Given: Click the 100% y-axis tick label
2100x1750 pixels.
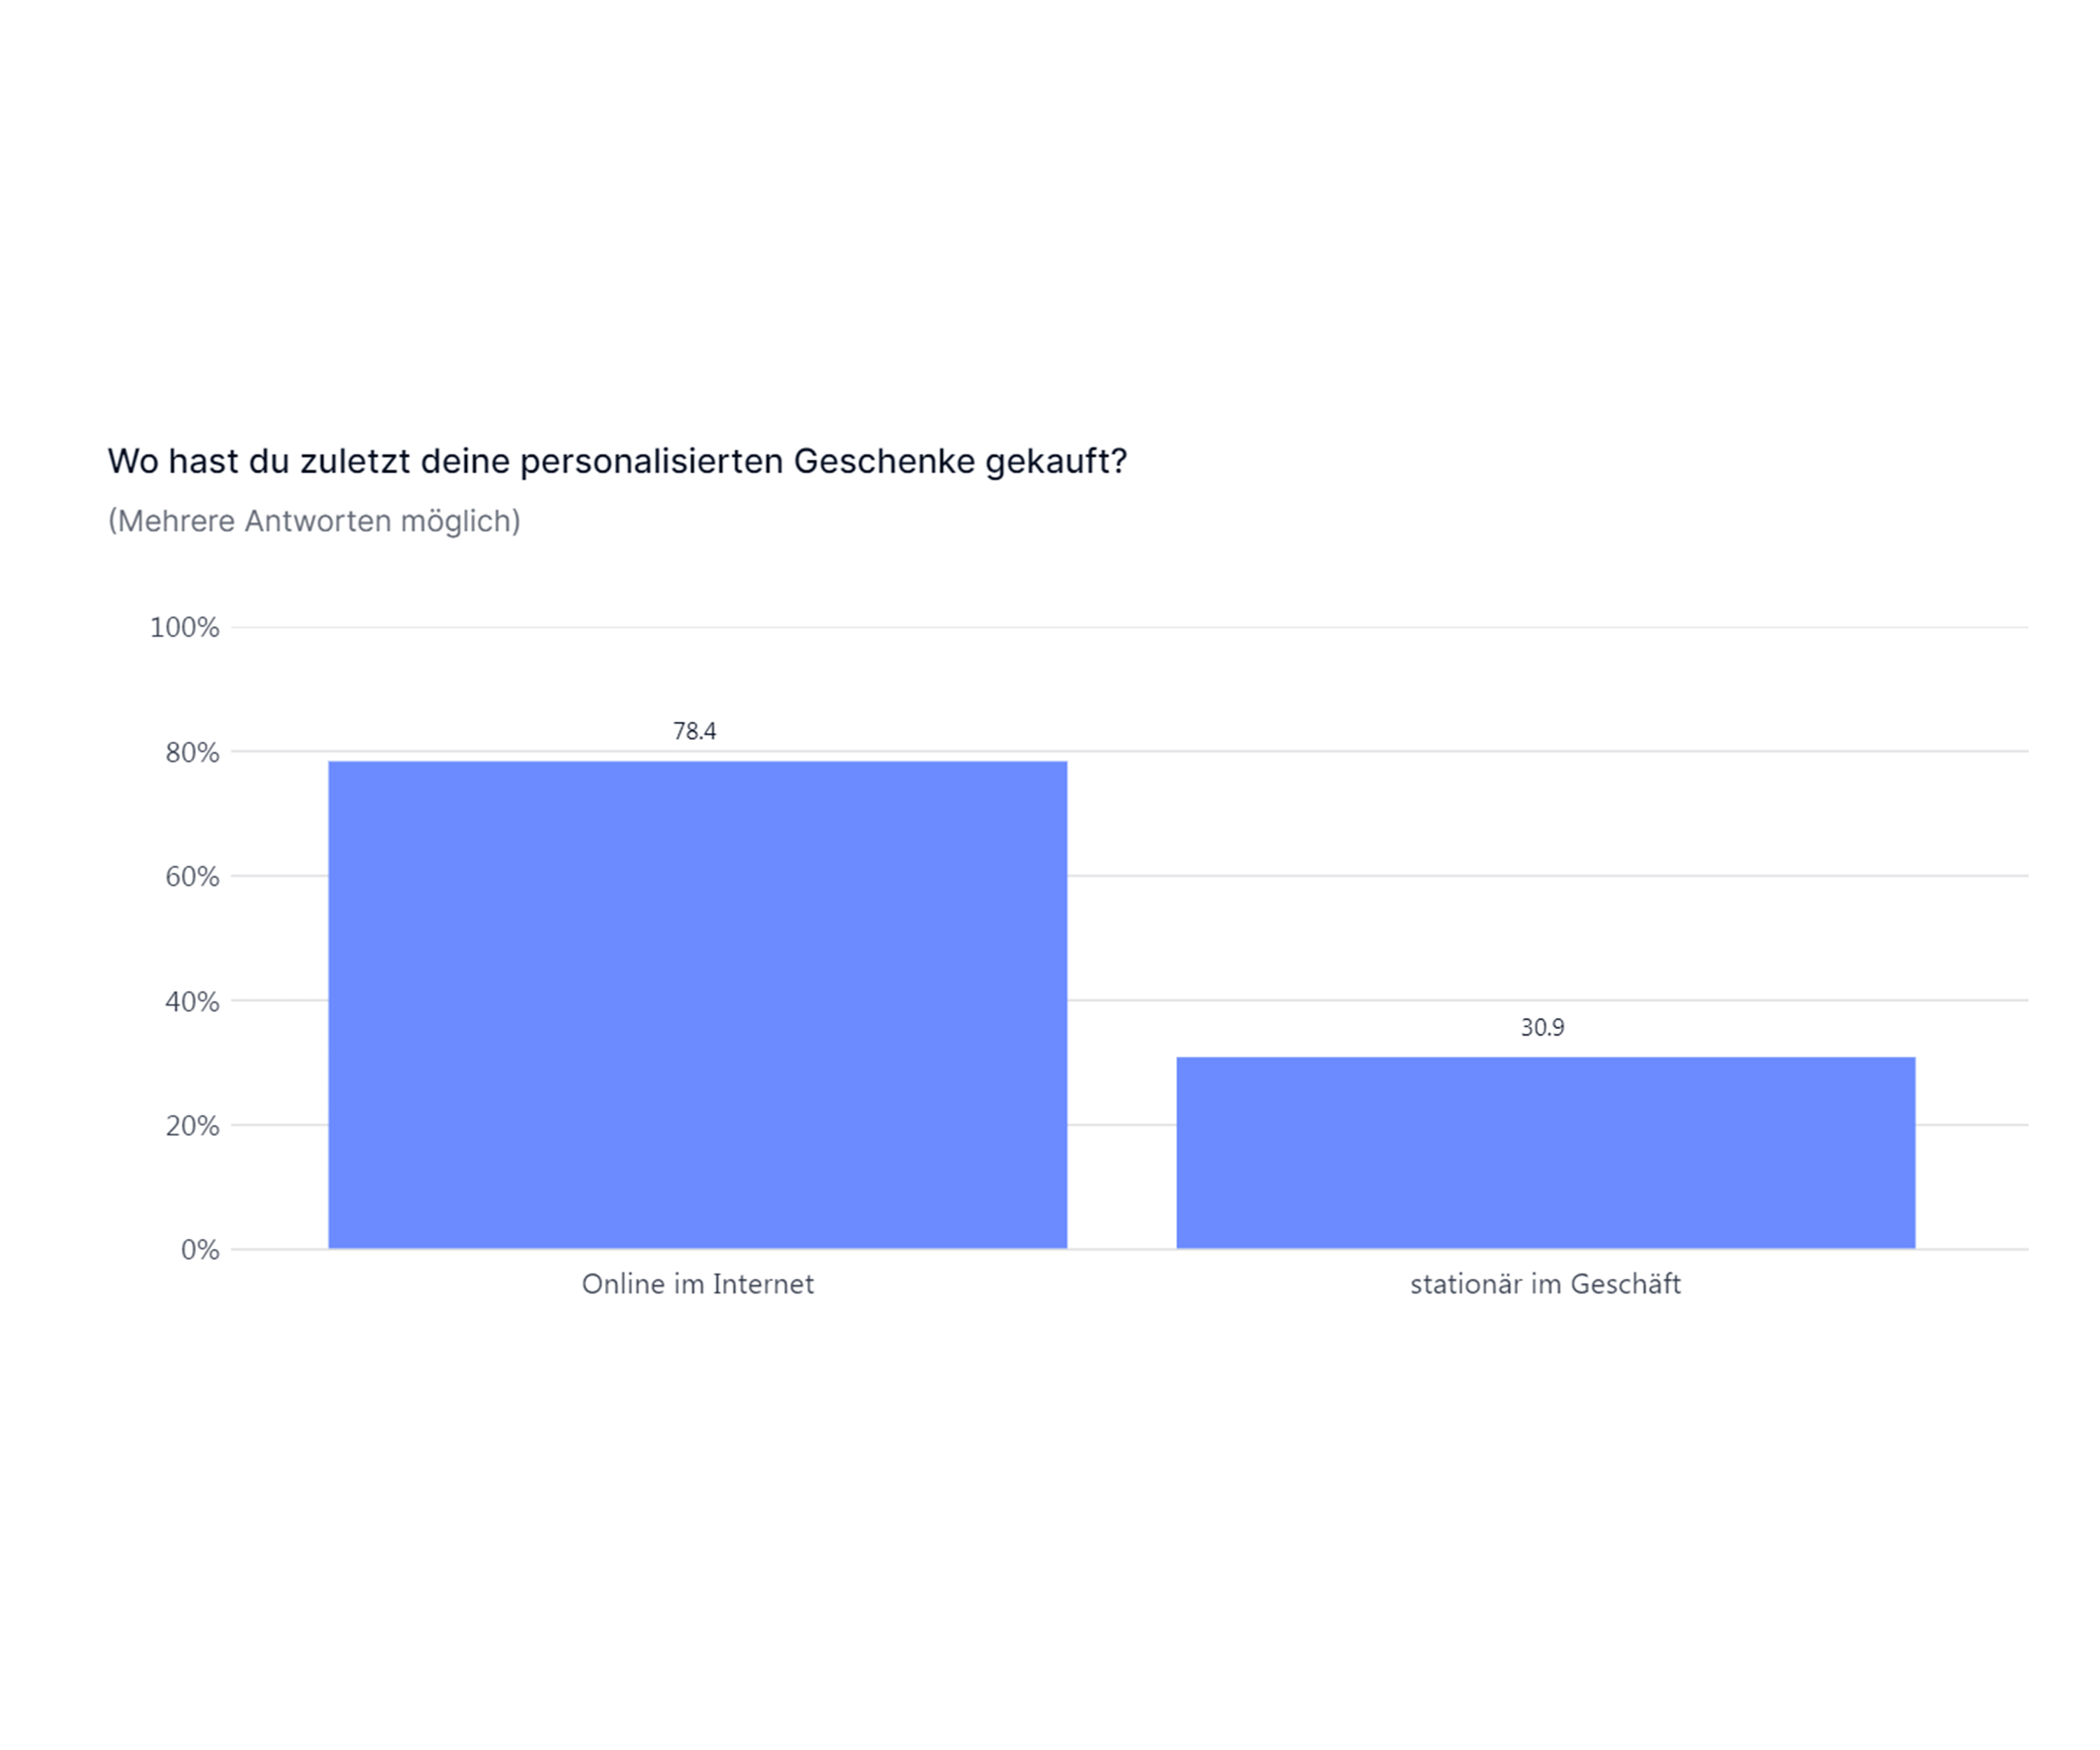Looking at the screenshot, I should click(184, 628).
